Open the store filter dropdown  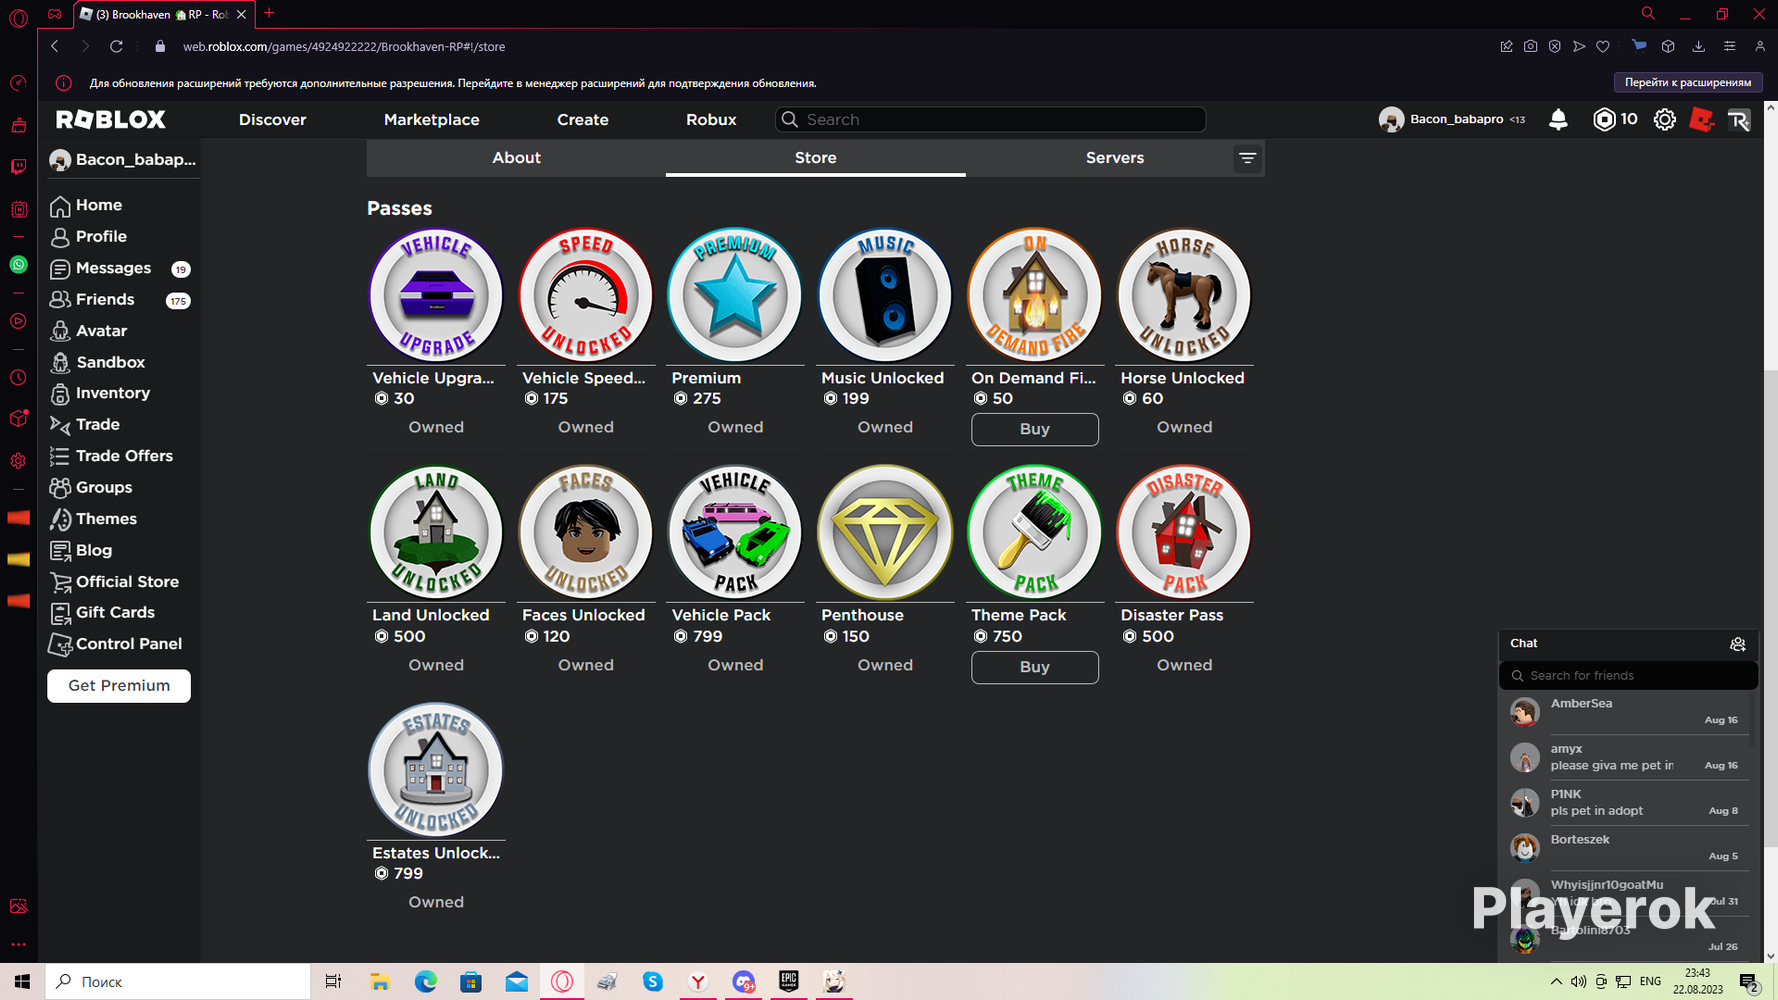tap(1247, 158)
